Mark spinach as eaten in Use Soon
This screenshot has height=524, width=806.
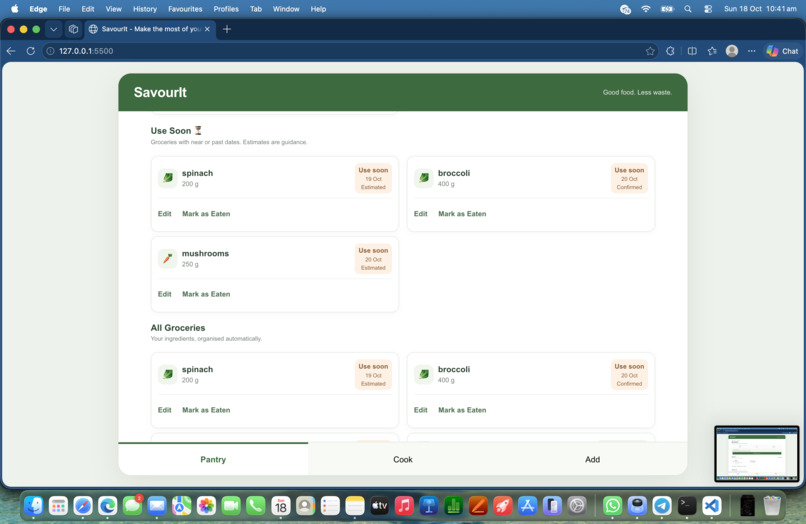206,213
